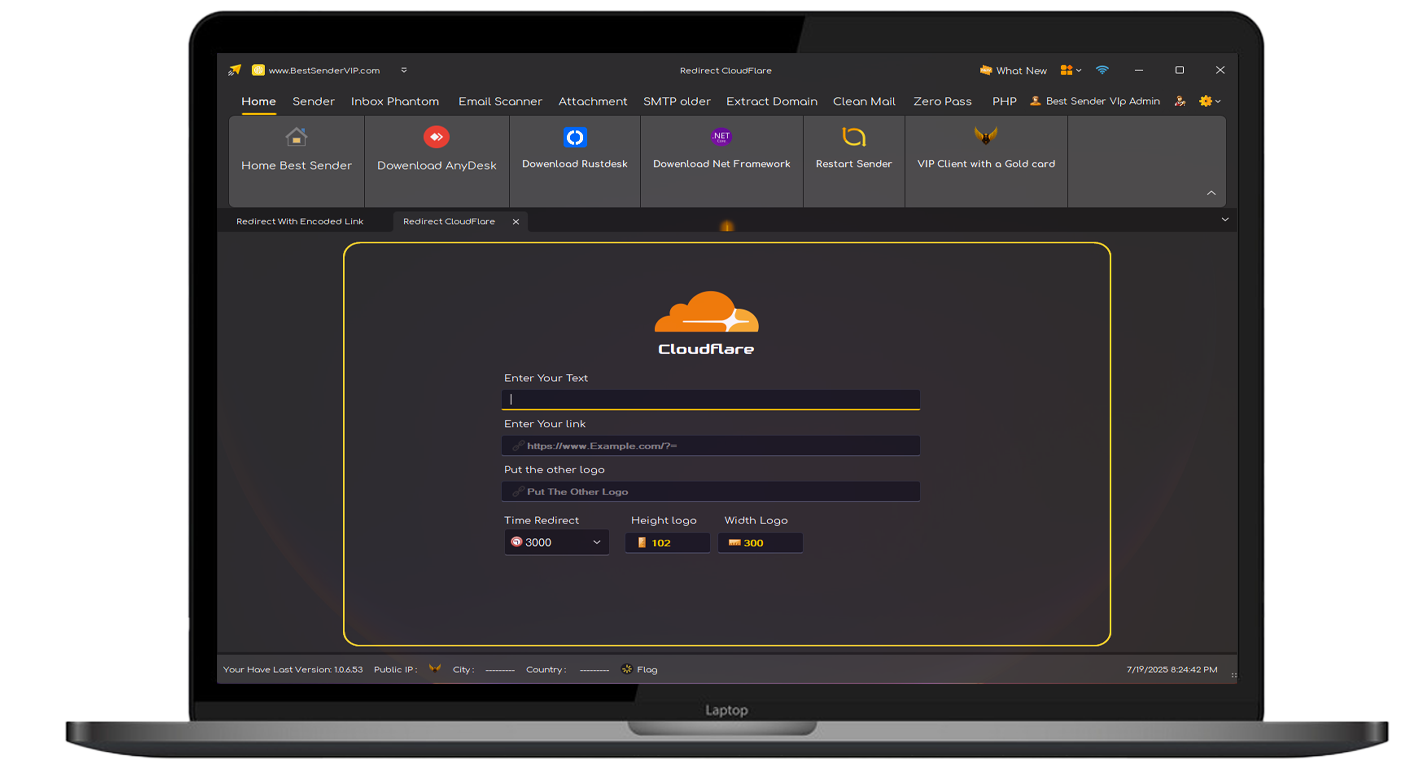The height and width of the screenshot is (780, 1424).
Task: Switch to the Zero Pass tab
Action: [942, 101]
